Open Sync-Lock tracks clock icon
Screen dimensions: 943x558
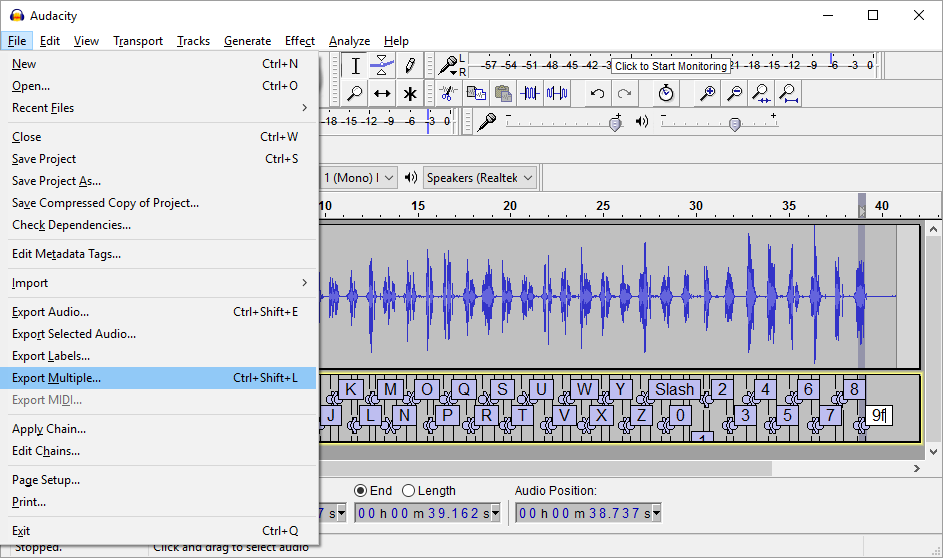pyautogui.click(x=666, y=93)
